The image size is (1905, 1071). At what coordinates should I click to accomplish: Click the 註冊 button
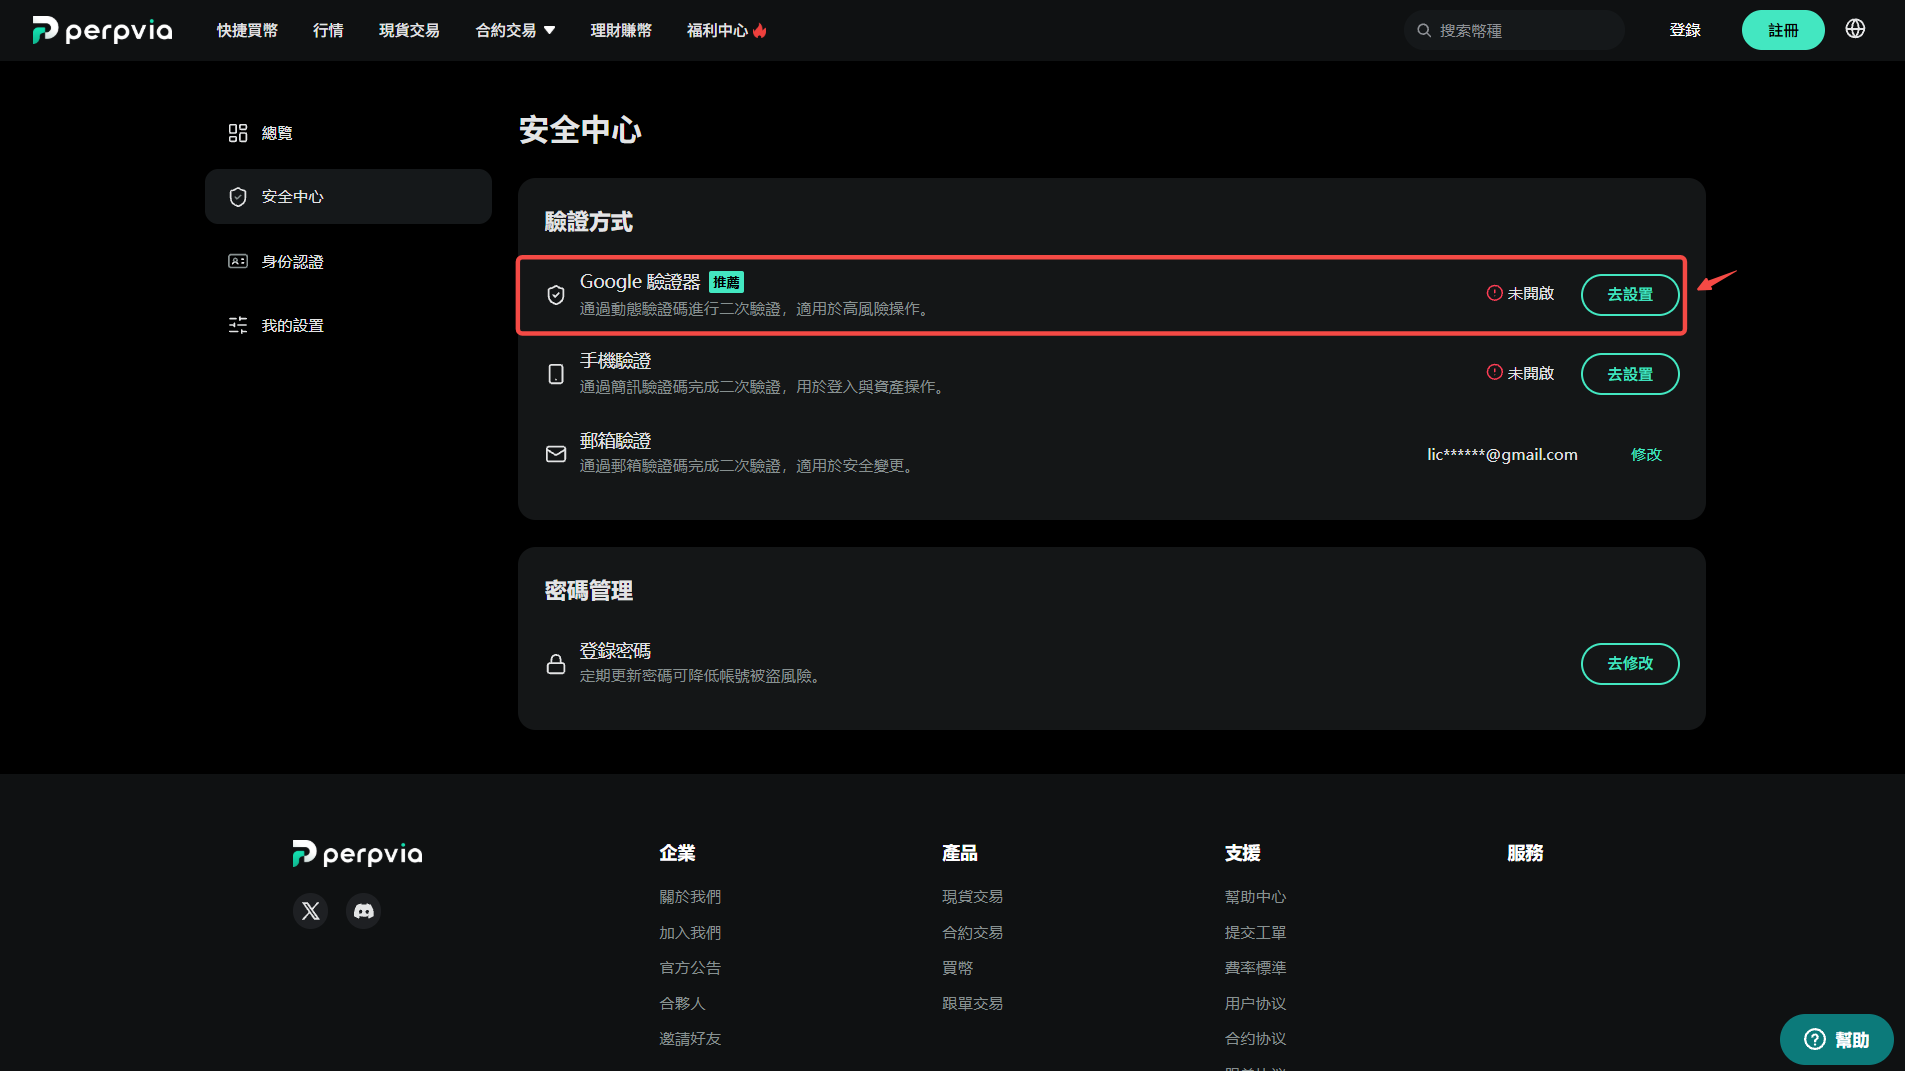(1783, 30)
